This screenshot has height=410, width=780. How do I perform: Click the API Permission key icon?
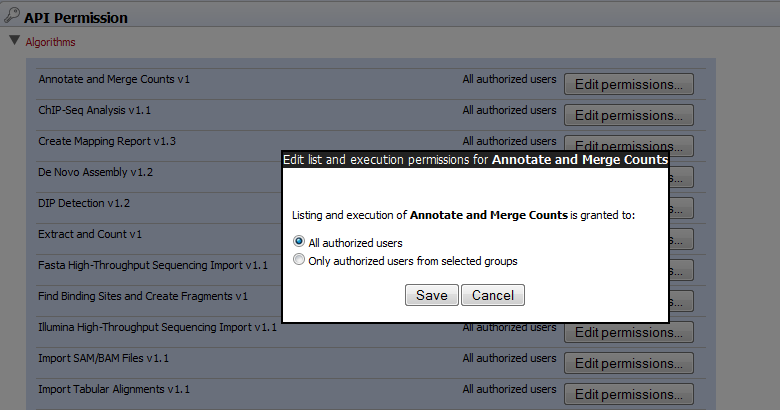point(12,15)
